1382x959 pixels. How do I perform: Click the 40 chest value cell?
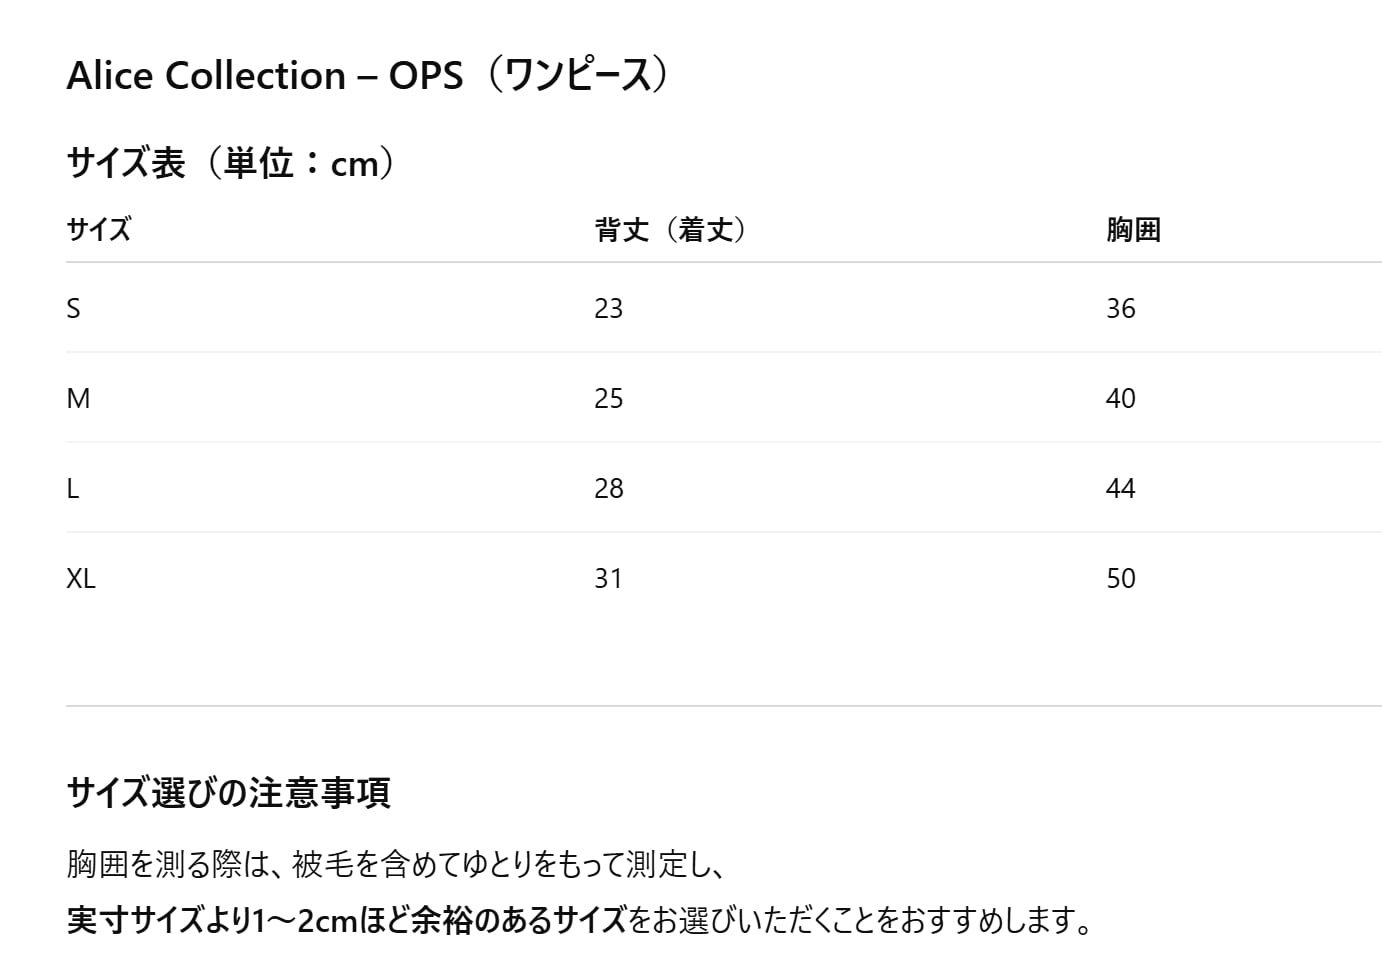(1120, 398)
